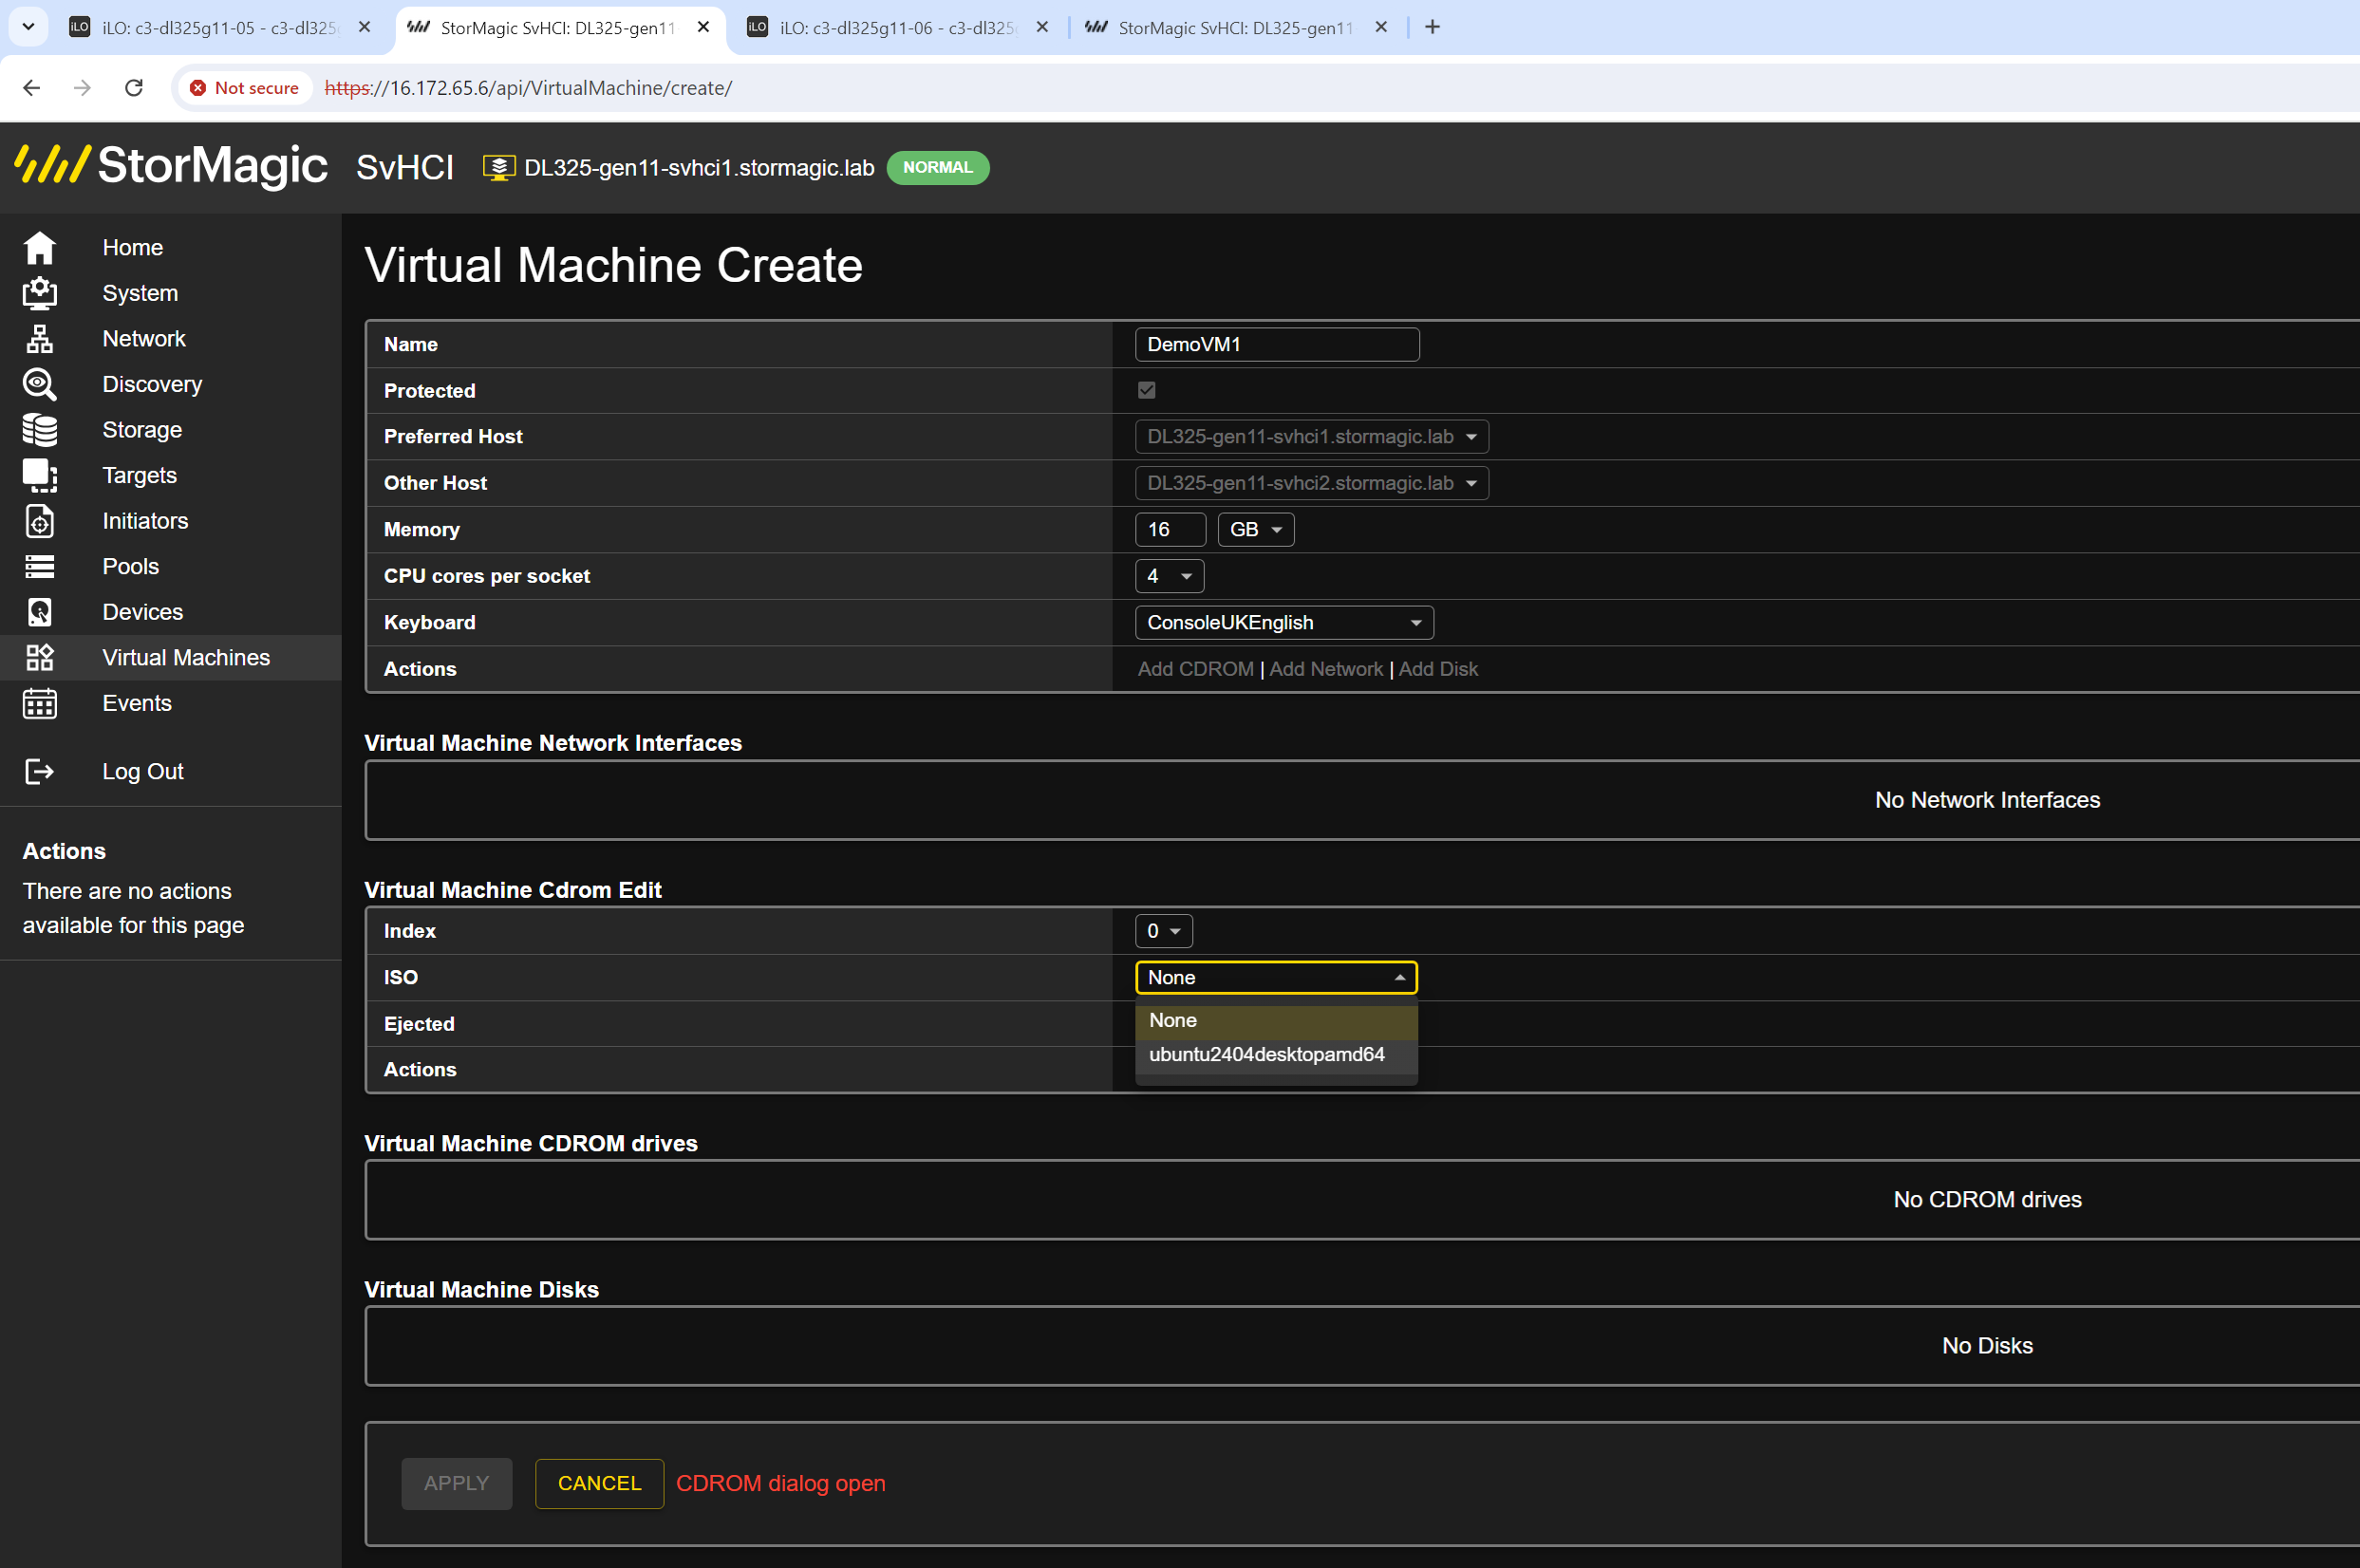Click Log Out in the sidebar

tap(143, 771)
